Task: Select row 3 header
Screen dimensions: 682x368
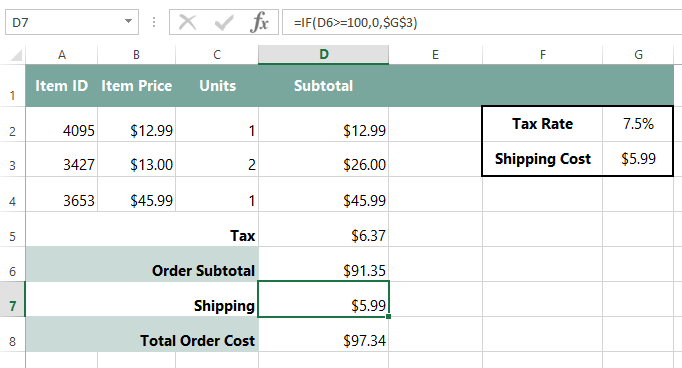Action: [13, 159]
